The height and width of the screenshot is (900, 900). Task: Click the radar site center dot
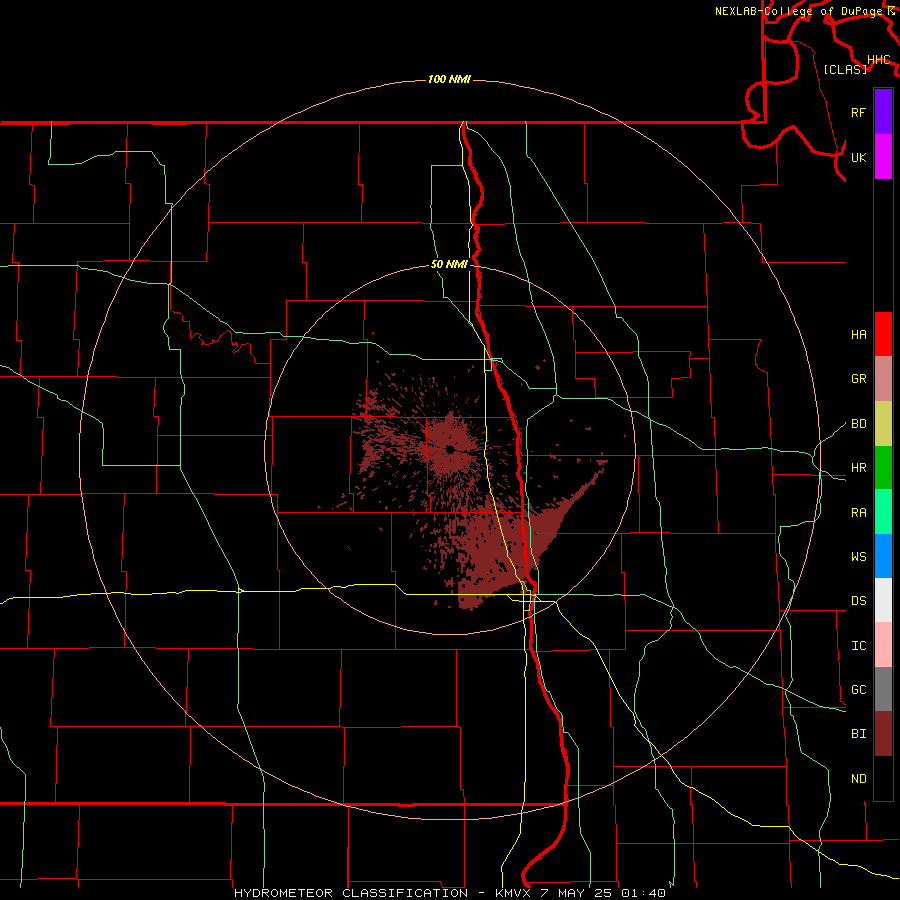click(x=451, y=449)
